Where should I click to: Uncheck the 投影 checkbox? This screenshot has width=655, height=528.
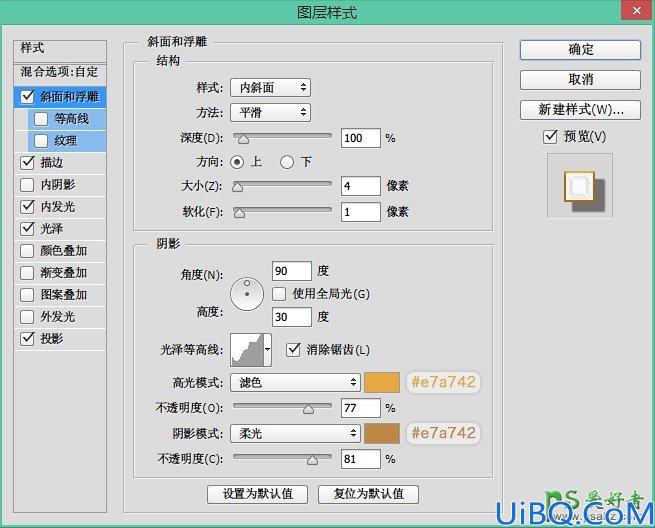[x=27, y=338]
